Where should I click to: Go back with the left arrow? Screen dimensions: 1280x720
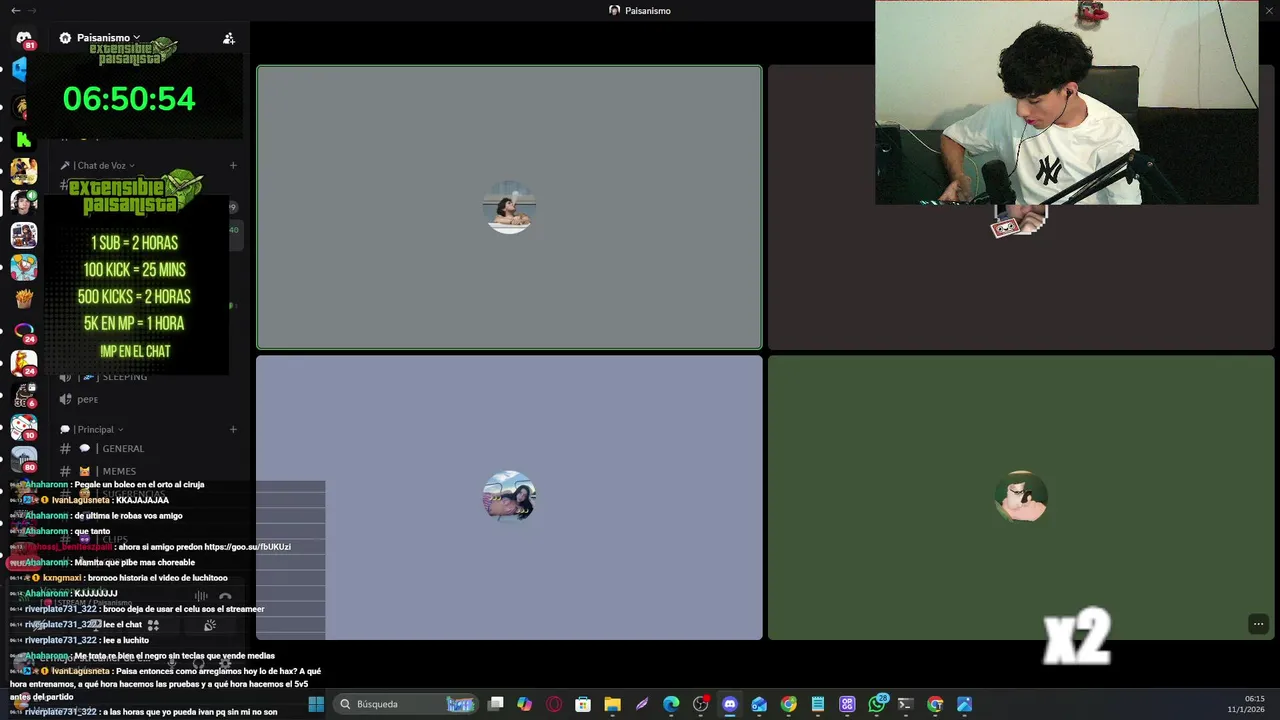(15, 10)
